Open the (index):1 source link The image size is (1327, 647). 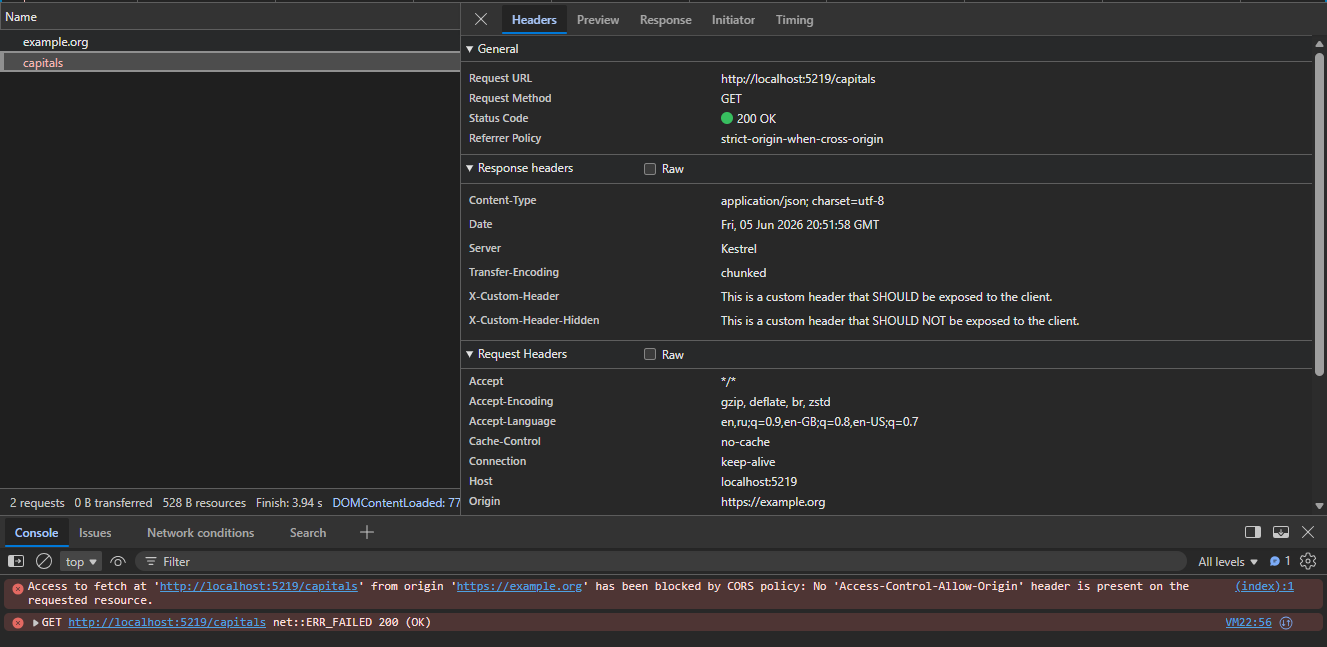1264,586
